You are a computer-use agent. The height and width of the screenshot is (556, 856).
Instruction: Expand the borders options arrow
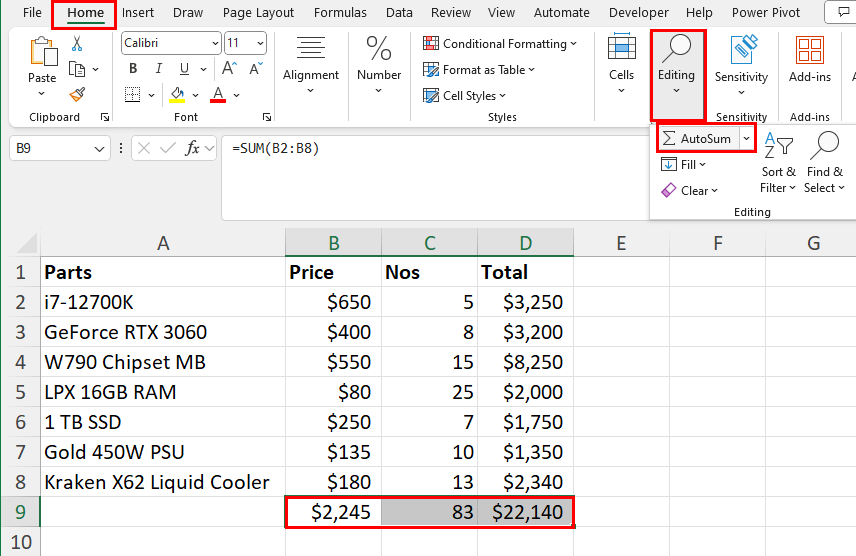[x=151, y=95]
